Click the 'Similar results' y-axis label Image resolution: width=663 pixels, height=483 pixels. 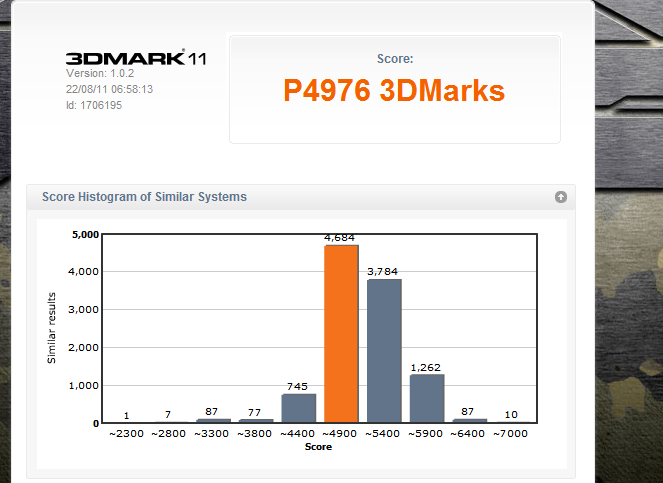pyautogui.click(x=52, y=329)
